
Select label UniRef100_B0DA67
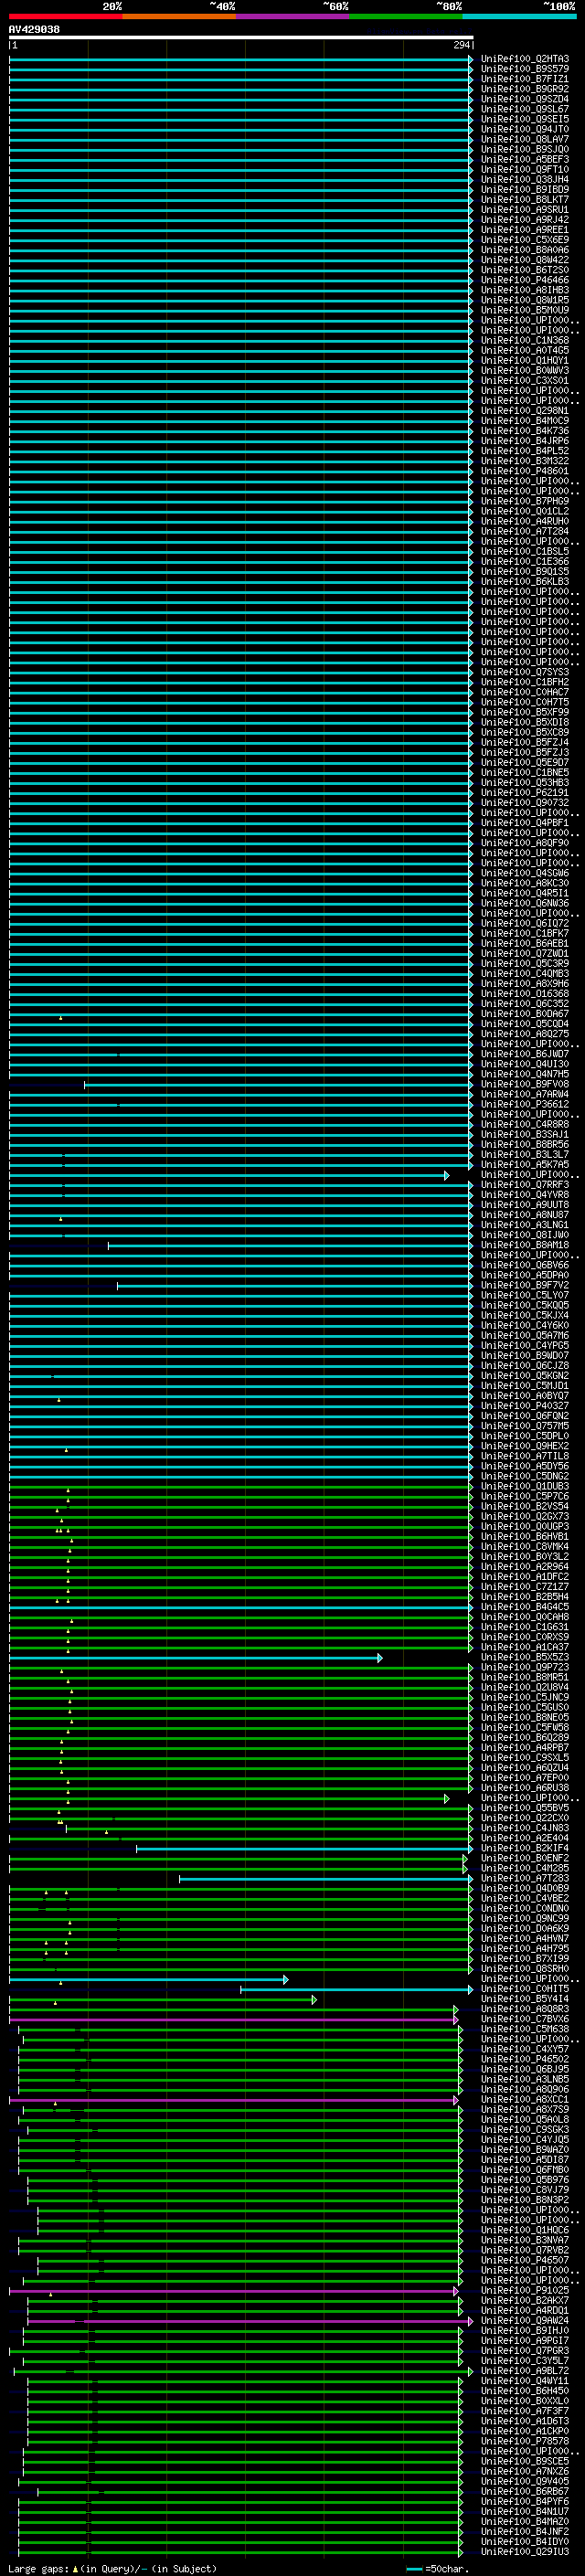[525, 1014]
